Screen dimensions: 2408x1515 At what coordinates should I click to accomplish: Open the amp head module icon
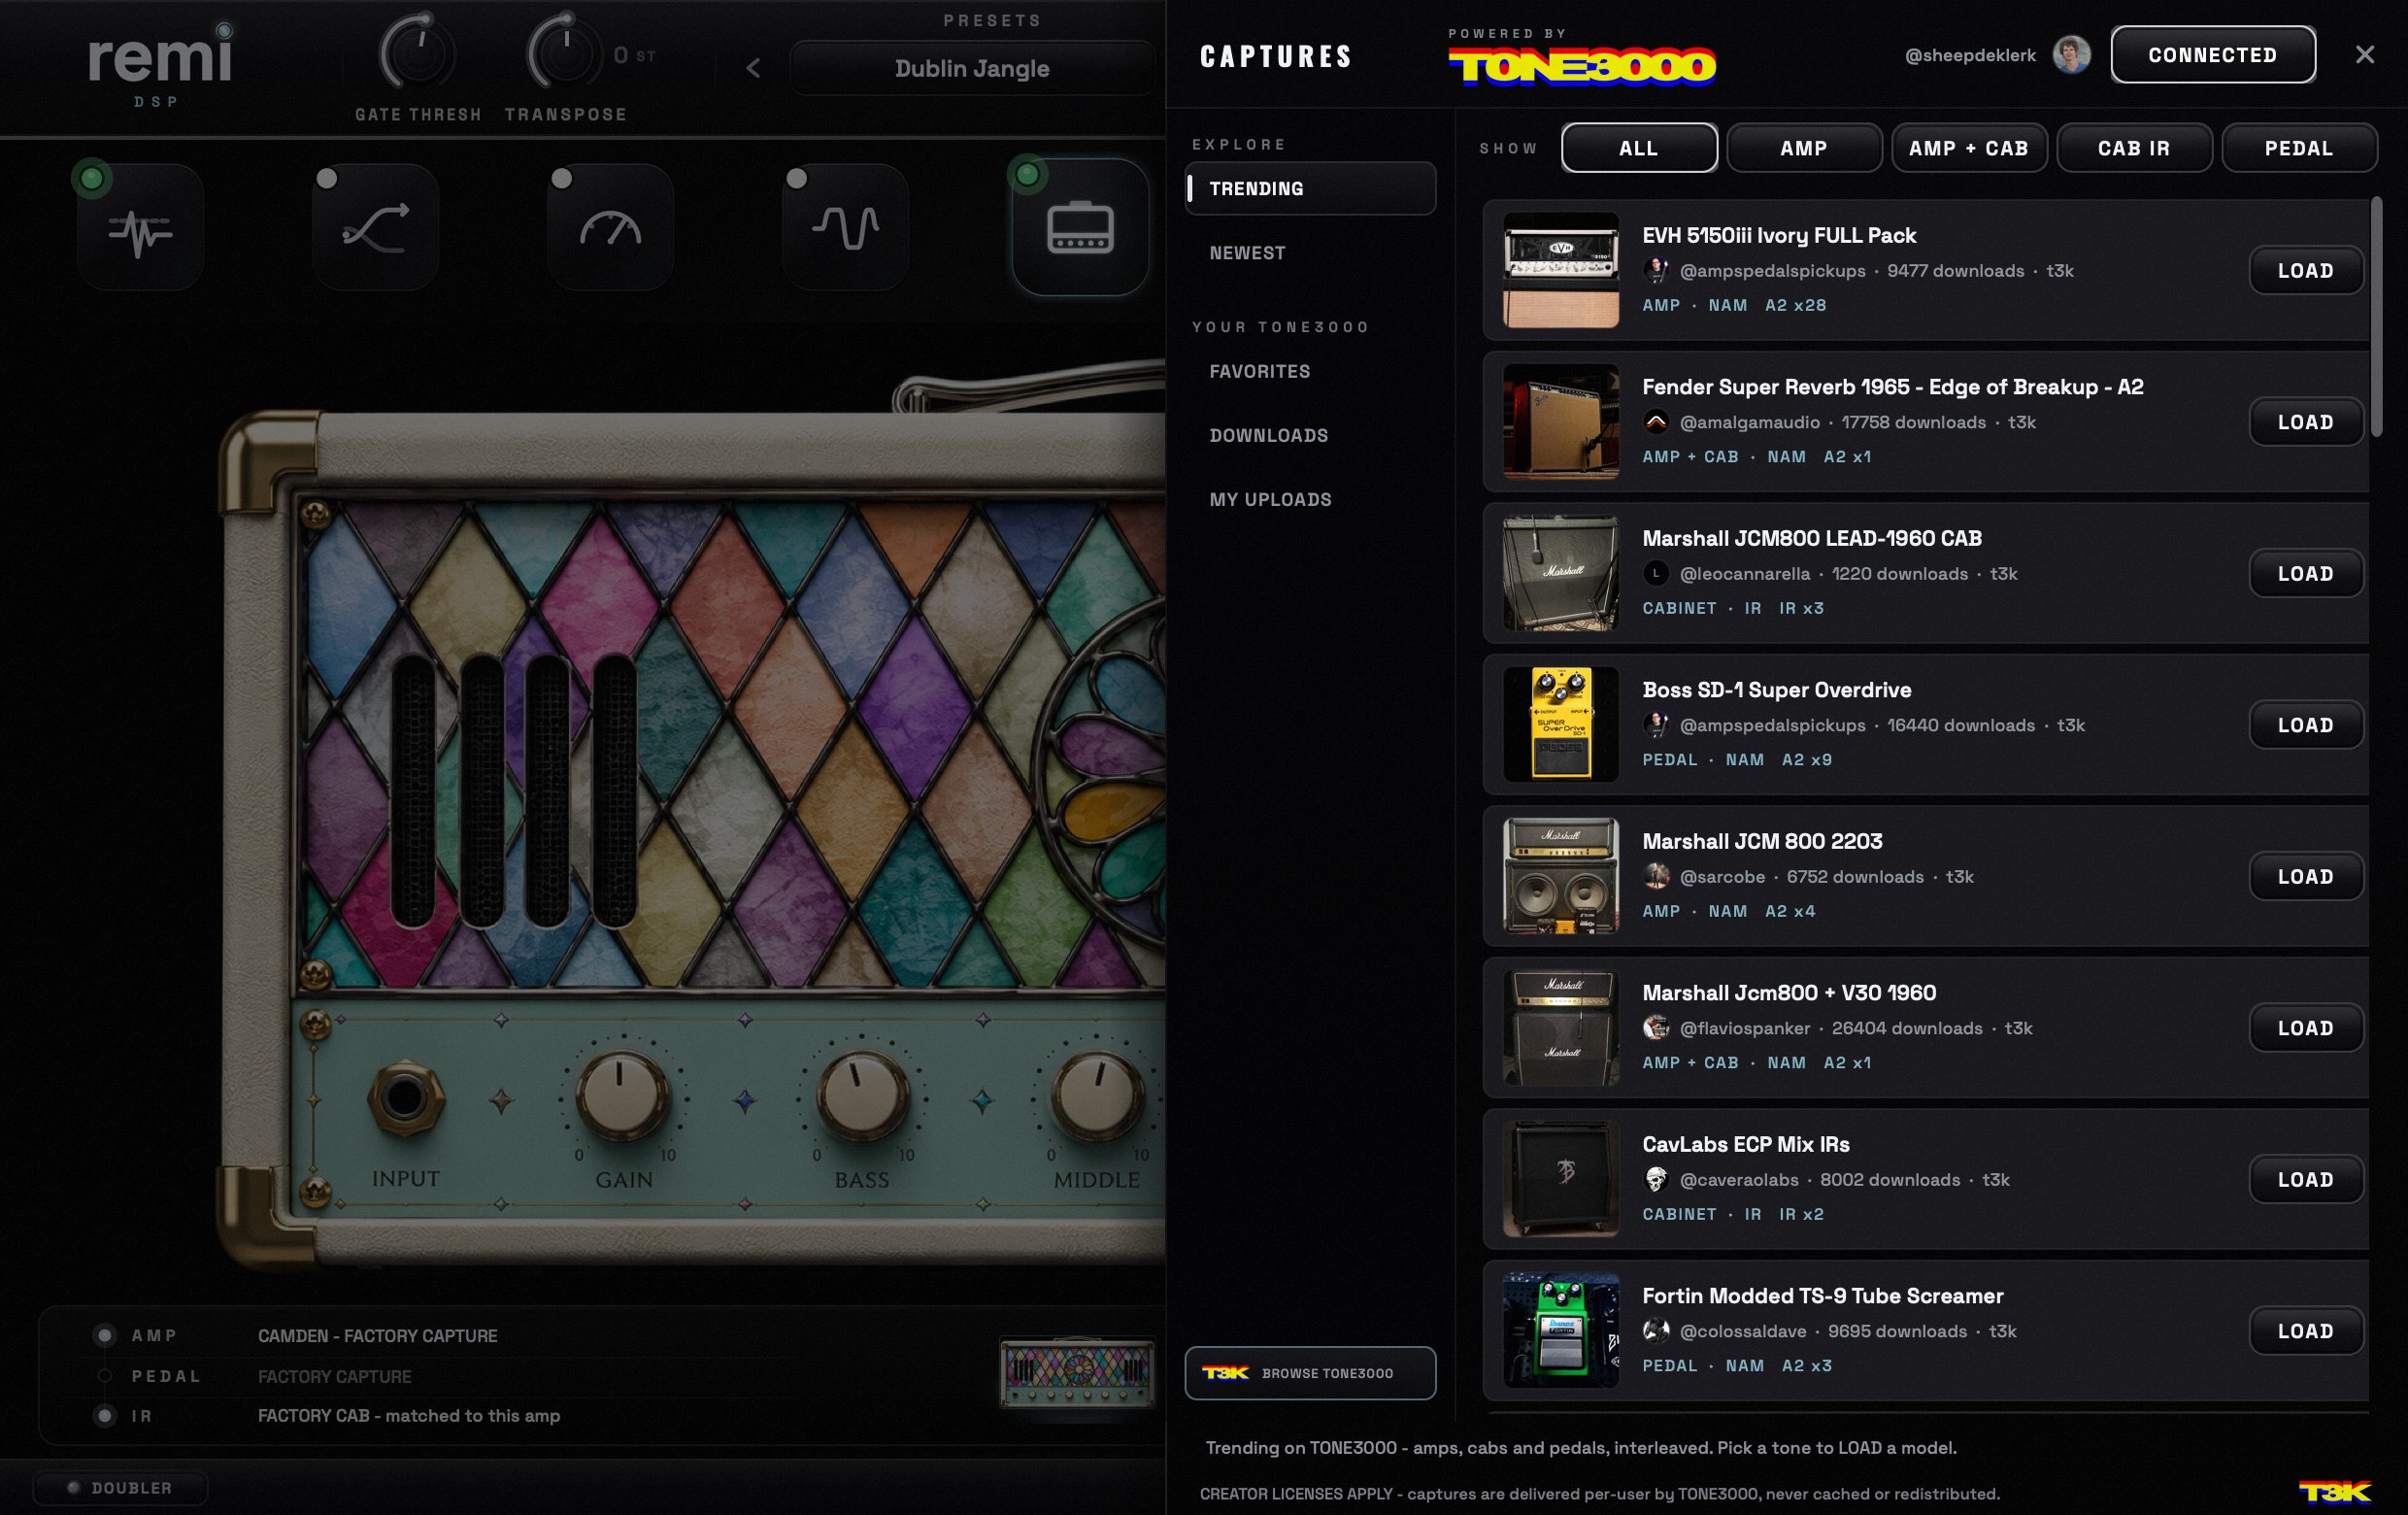(1080, 229)
